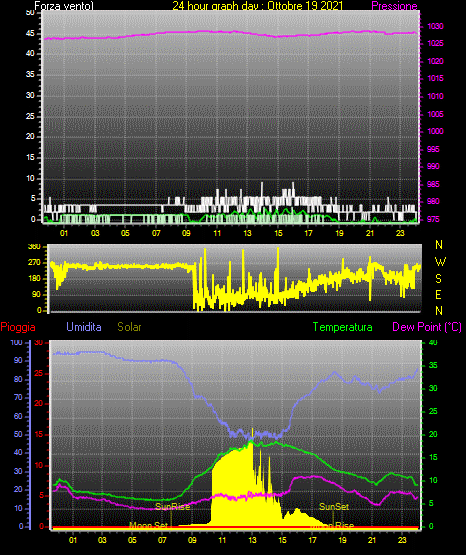Image resolution: width=466 pixels, height=555 pixels.
Task: Click the E wind direction letter
Action: point(438,294)
